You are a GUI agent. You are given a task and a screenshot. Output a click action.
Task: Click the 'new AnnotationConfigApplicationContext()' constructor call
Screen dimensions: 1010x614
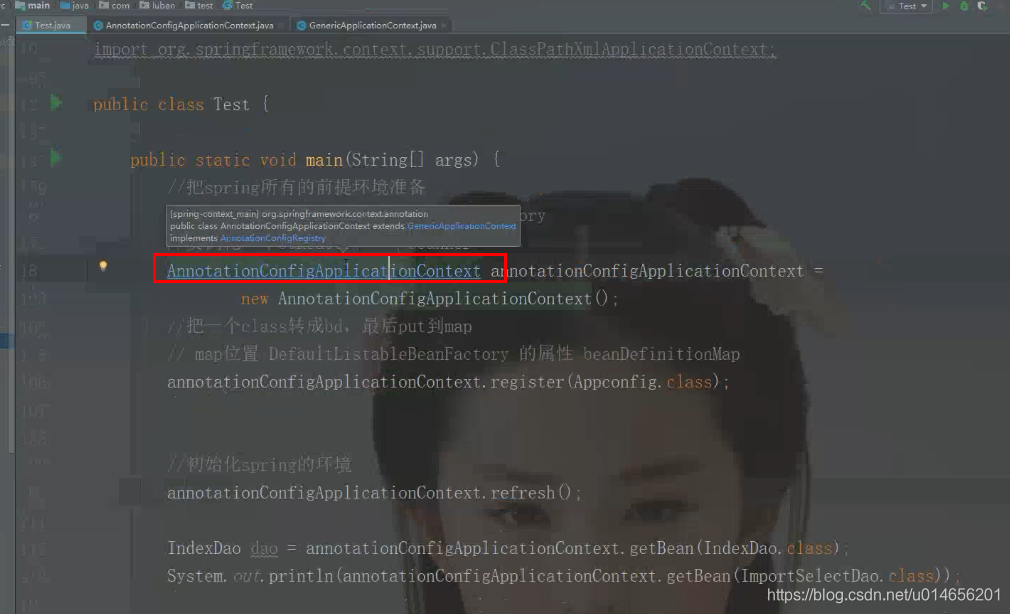429,299
